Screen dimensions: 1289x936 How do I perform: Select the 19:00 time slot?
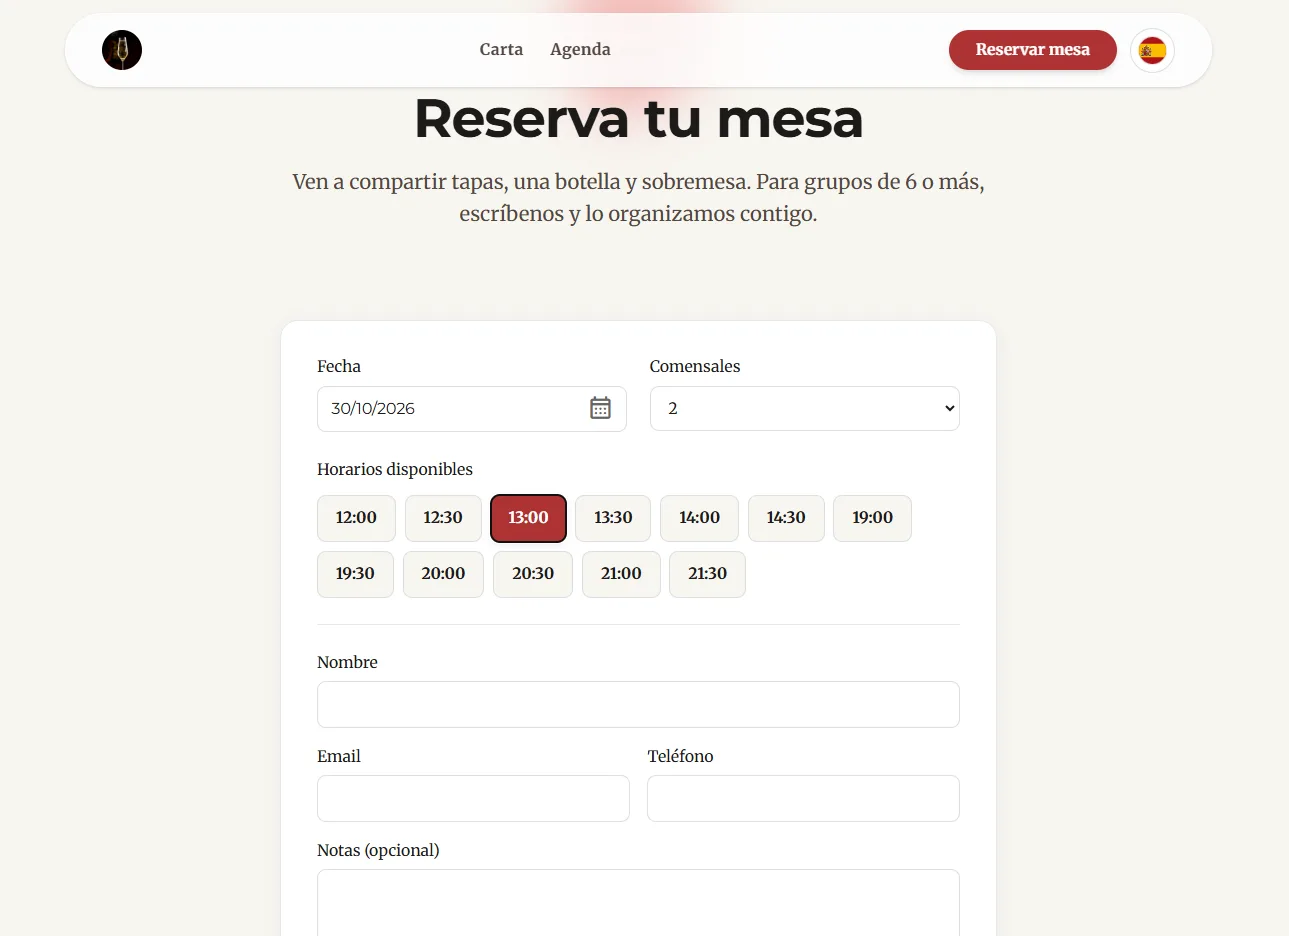tap(872, 518)
